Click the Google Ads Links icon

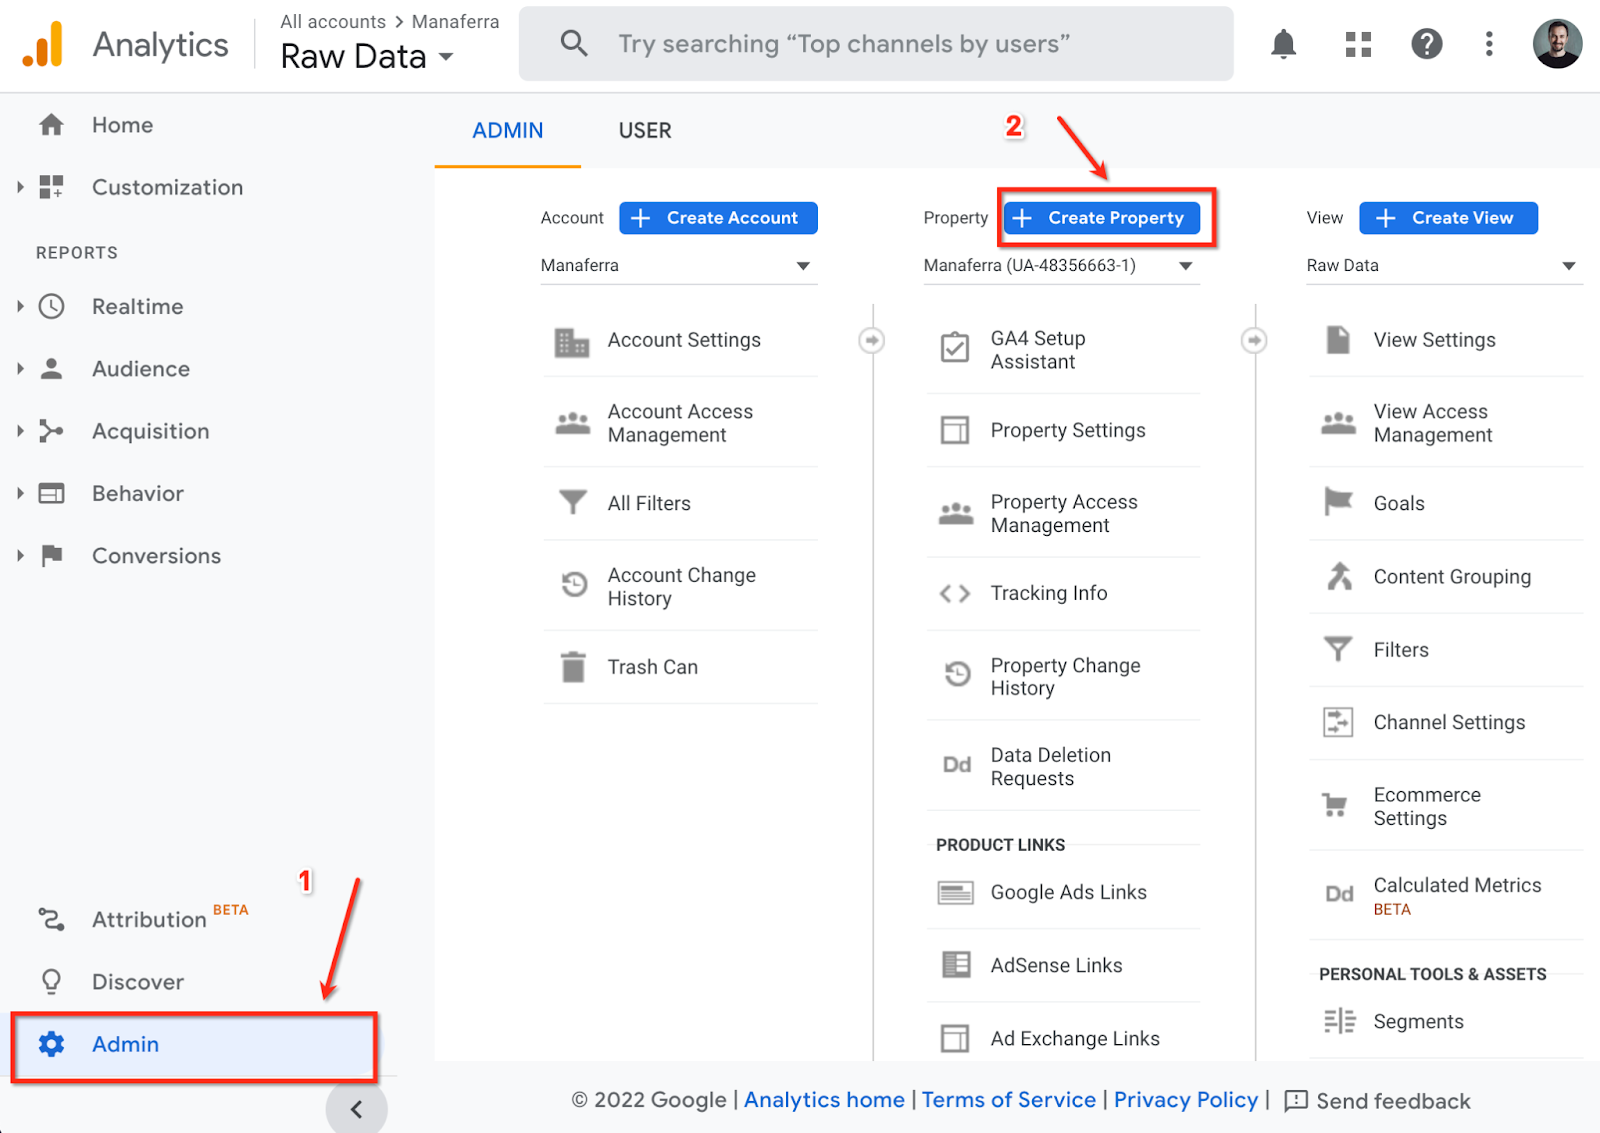(956, 892)
